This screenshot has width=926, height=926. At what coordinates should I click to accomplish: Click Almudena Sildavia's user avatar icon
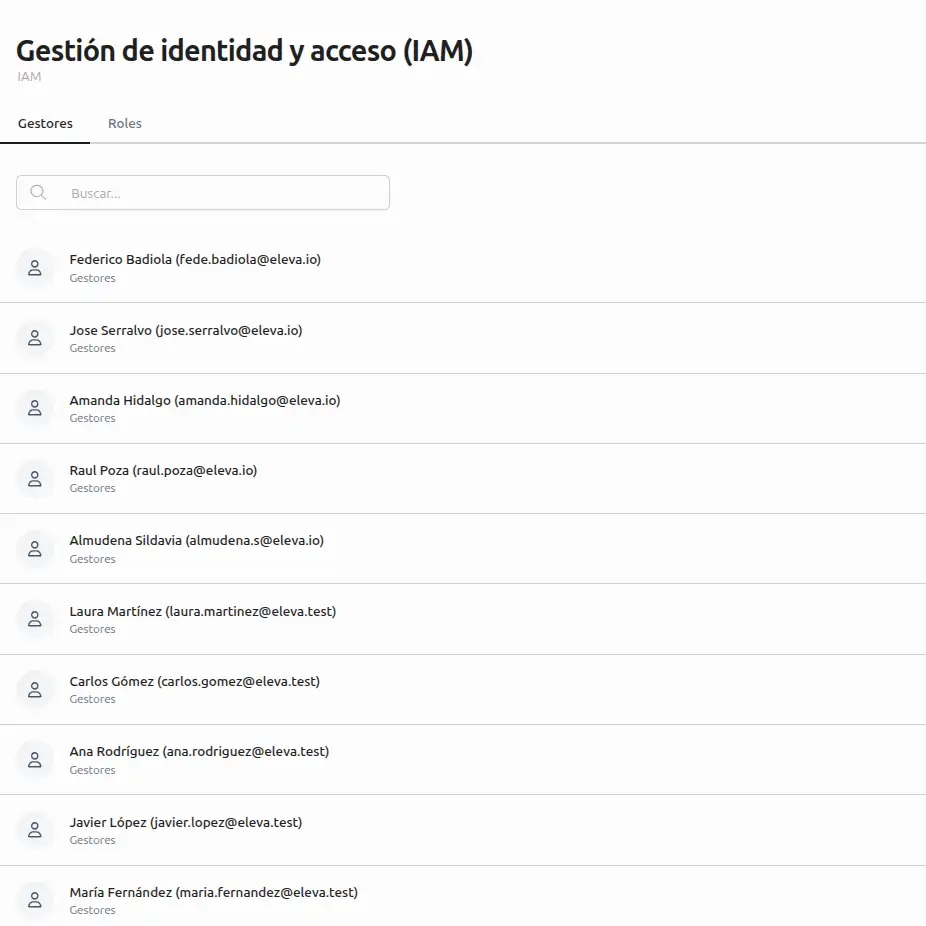34,549
